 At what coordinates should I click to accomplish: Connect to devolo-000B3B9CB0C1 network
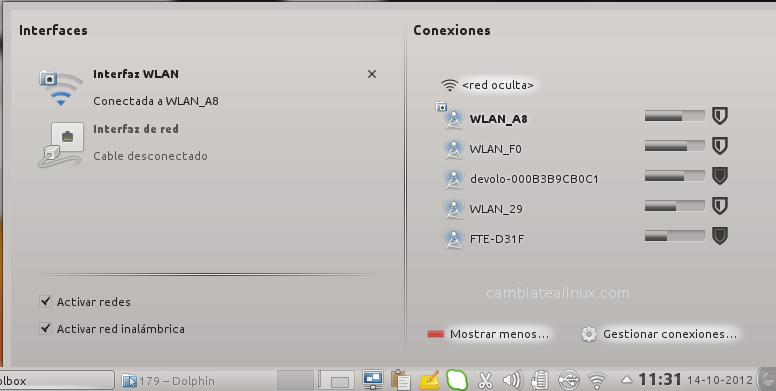click(534, 179)
